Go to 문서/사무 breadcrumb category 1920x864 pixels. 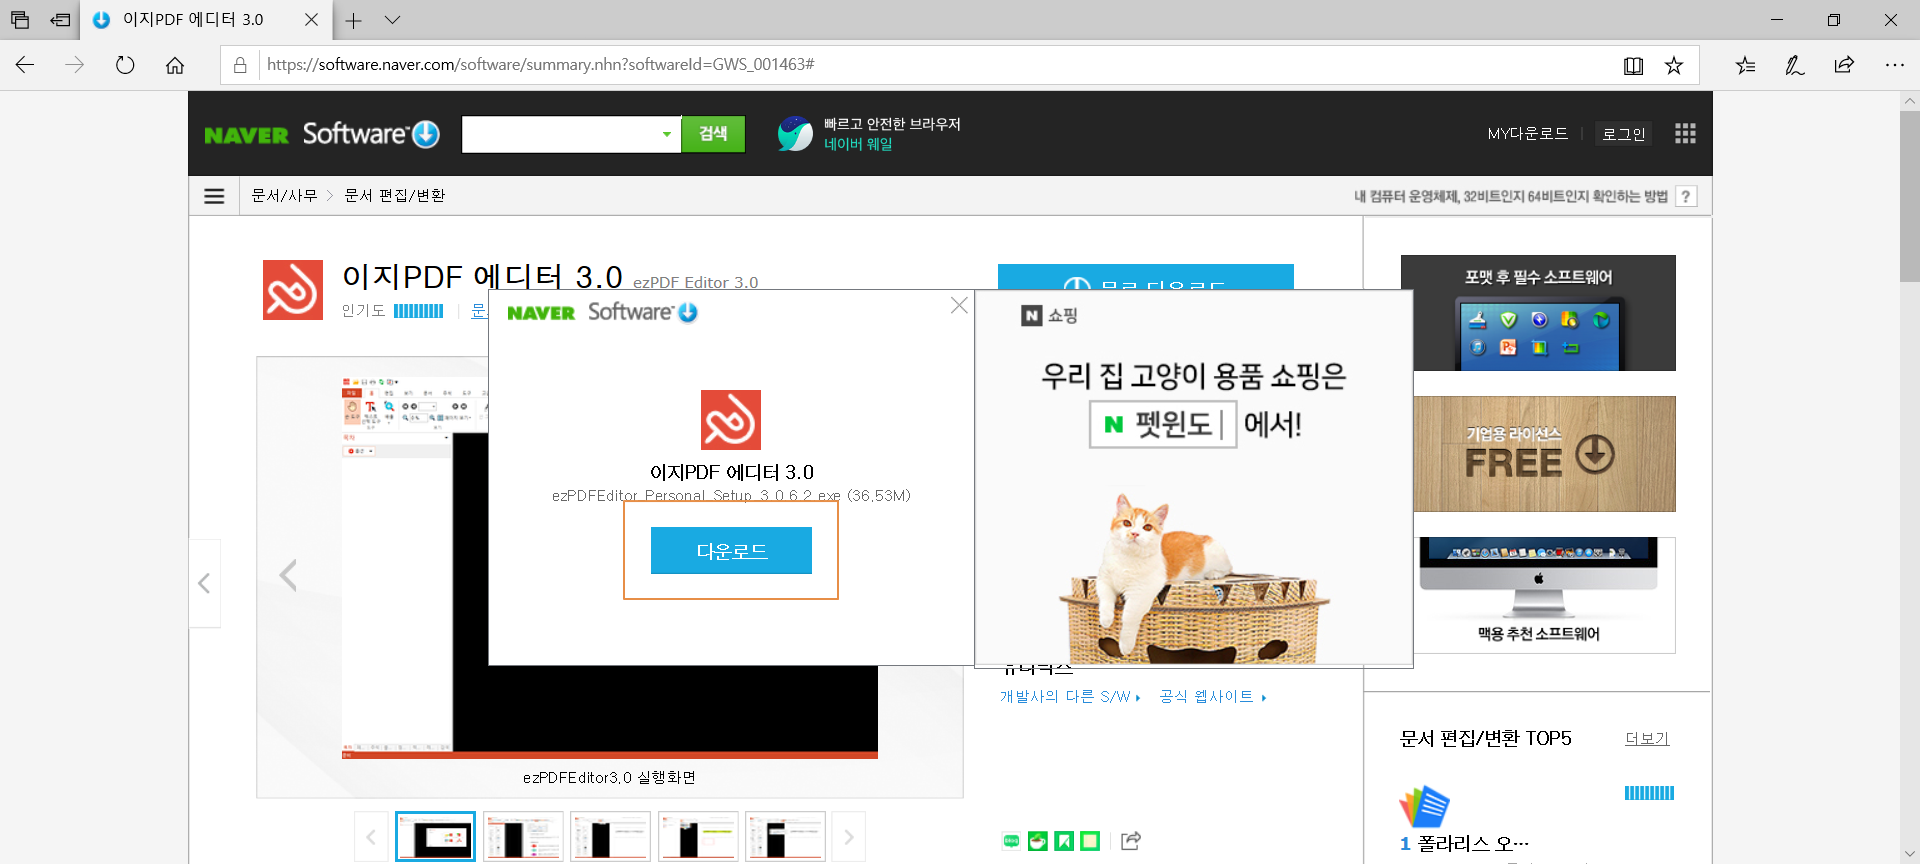coord(284,196)
